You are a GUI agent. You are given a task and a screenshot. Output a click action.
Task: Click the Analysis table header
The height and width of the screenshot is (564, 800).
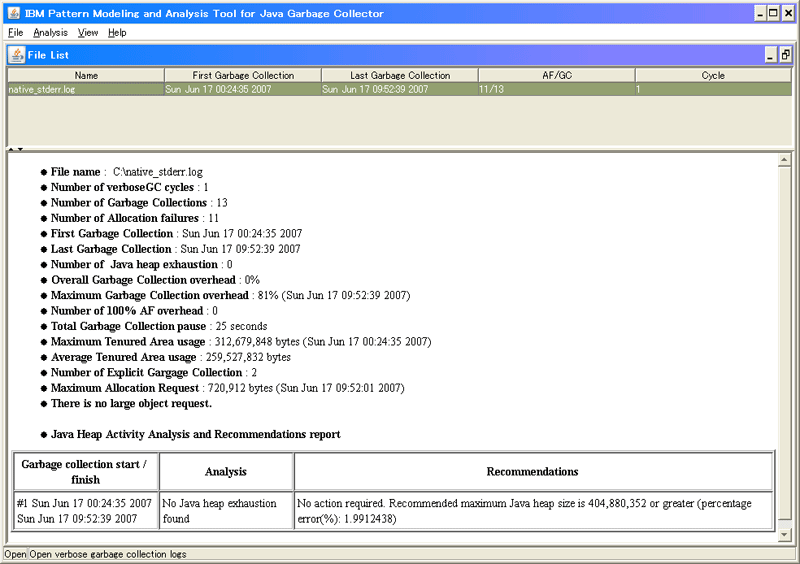(226, 472)
